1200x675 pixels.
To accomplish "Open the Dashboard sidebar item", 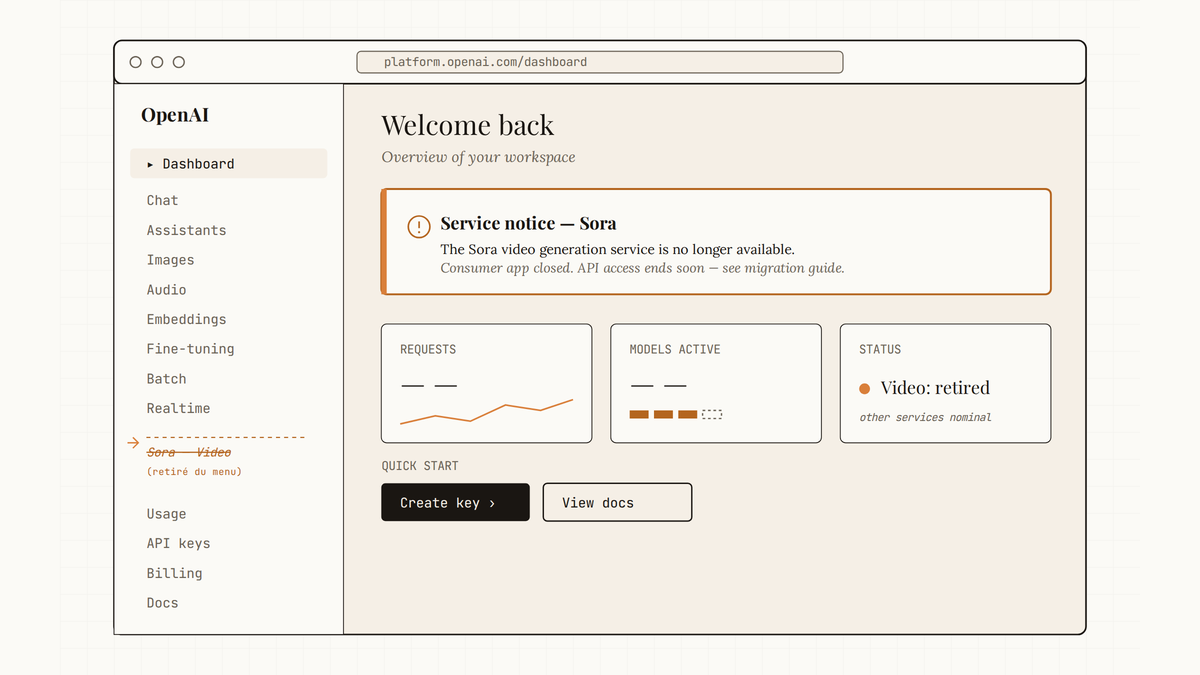I will [228, 164].
